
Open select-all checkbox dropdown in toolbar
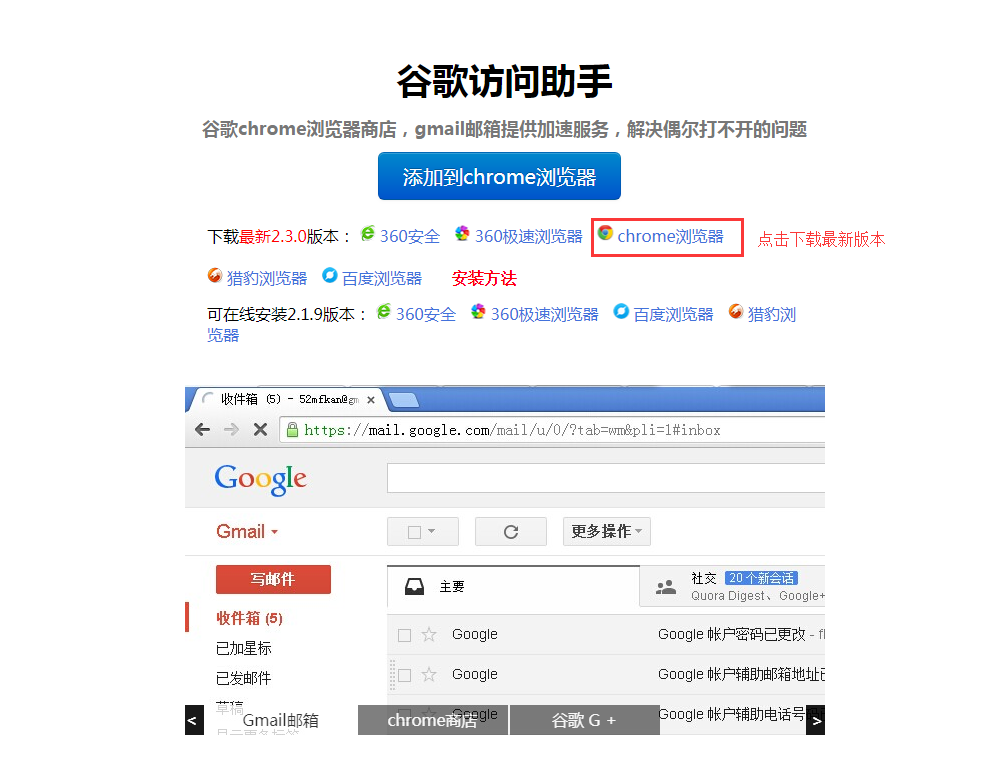423,531
